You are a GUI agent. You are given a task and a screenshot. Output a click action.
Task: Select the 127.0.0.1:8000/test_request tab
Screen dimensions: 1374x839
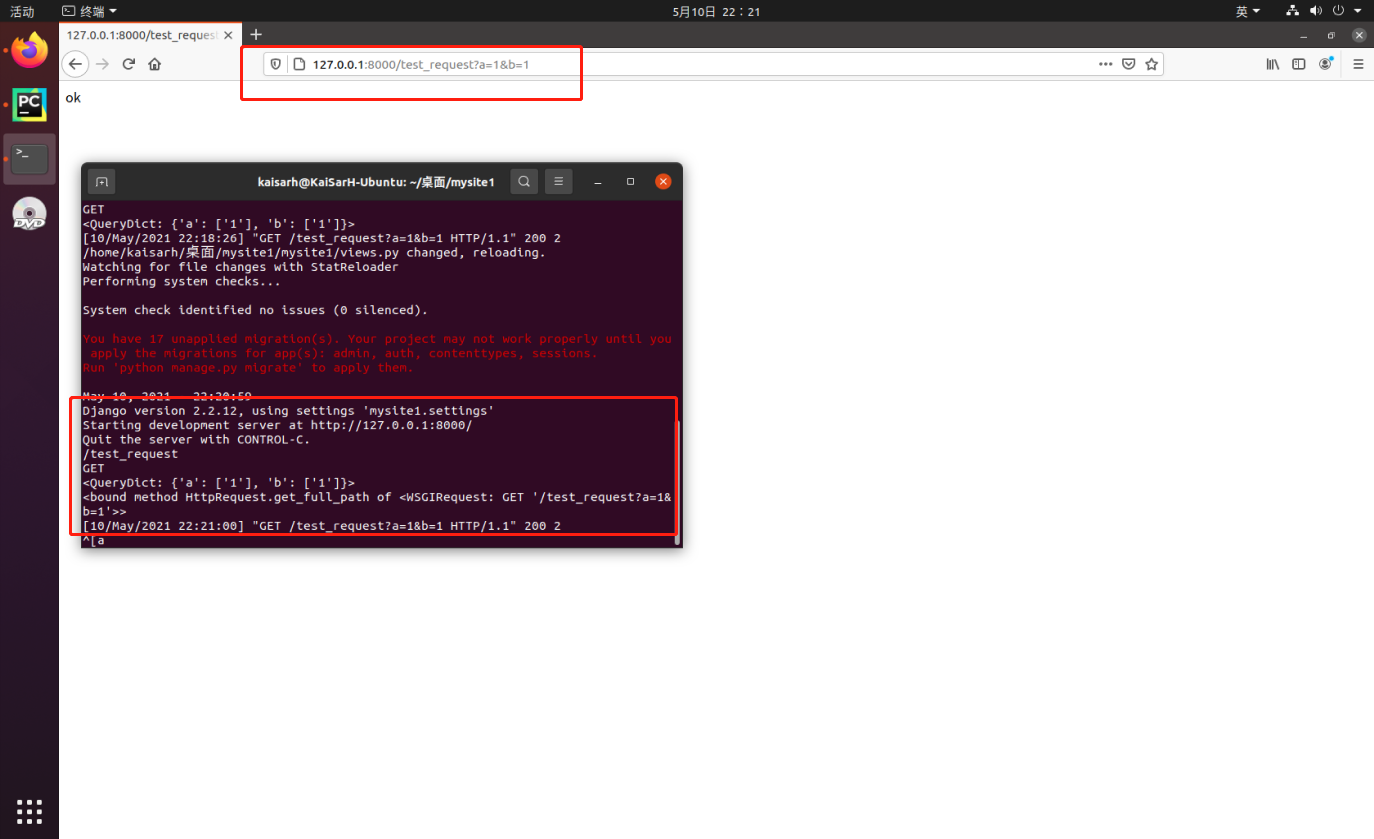coord(148,35)
